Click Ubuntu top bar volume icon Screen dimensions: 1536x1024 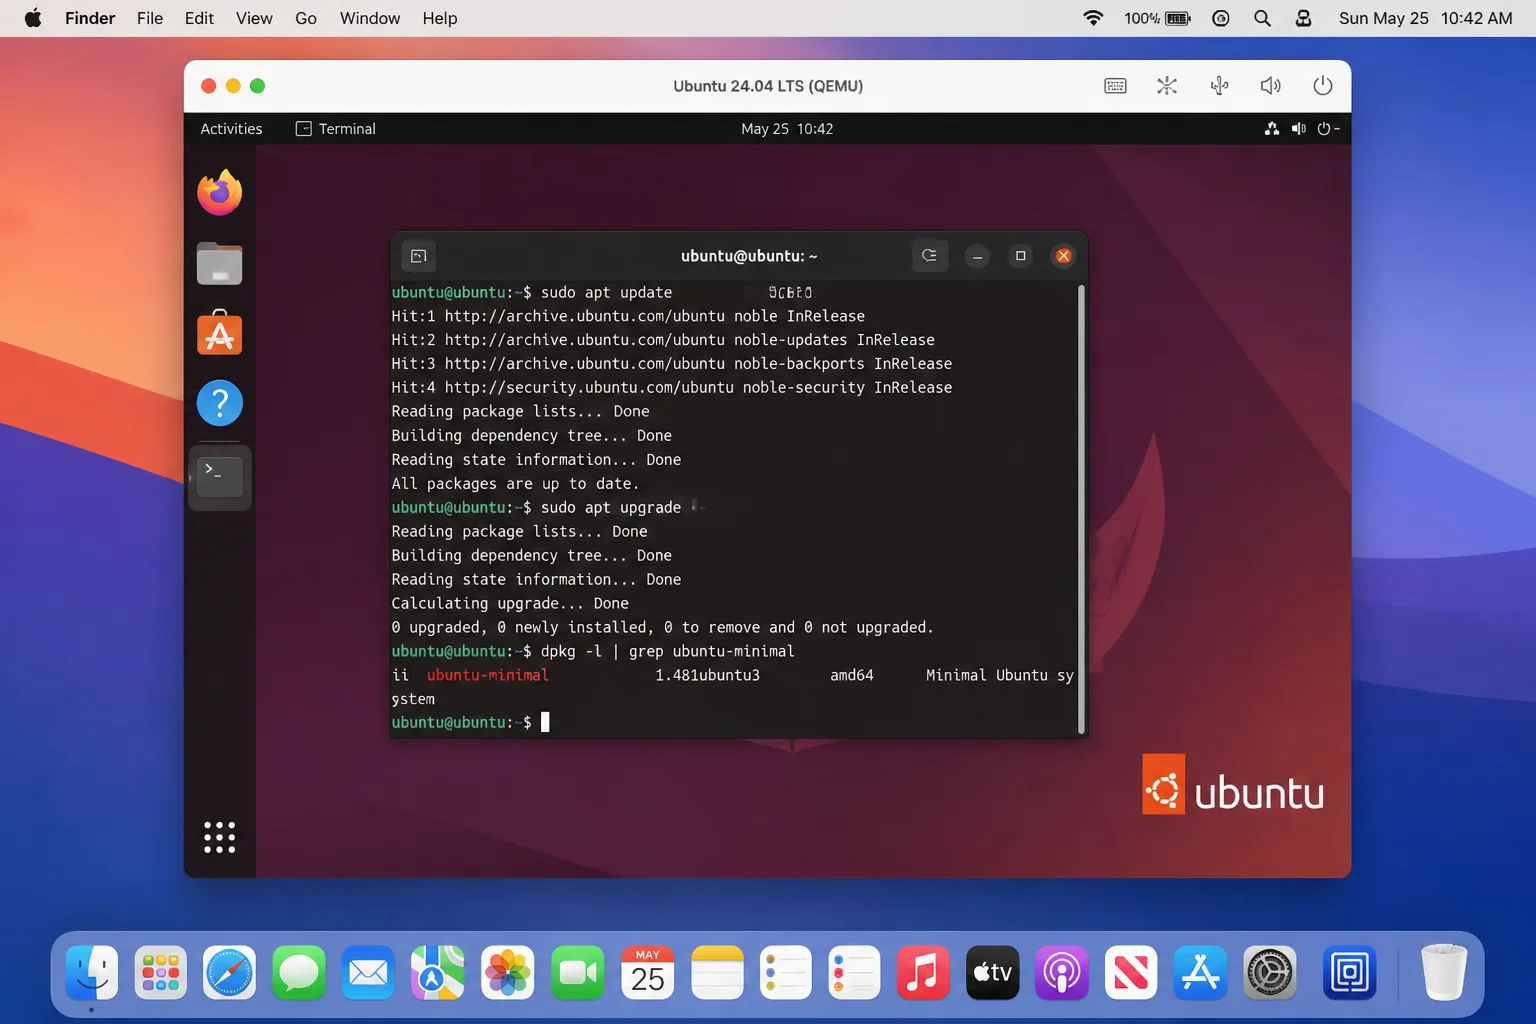(x=1298, y=129)
